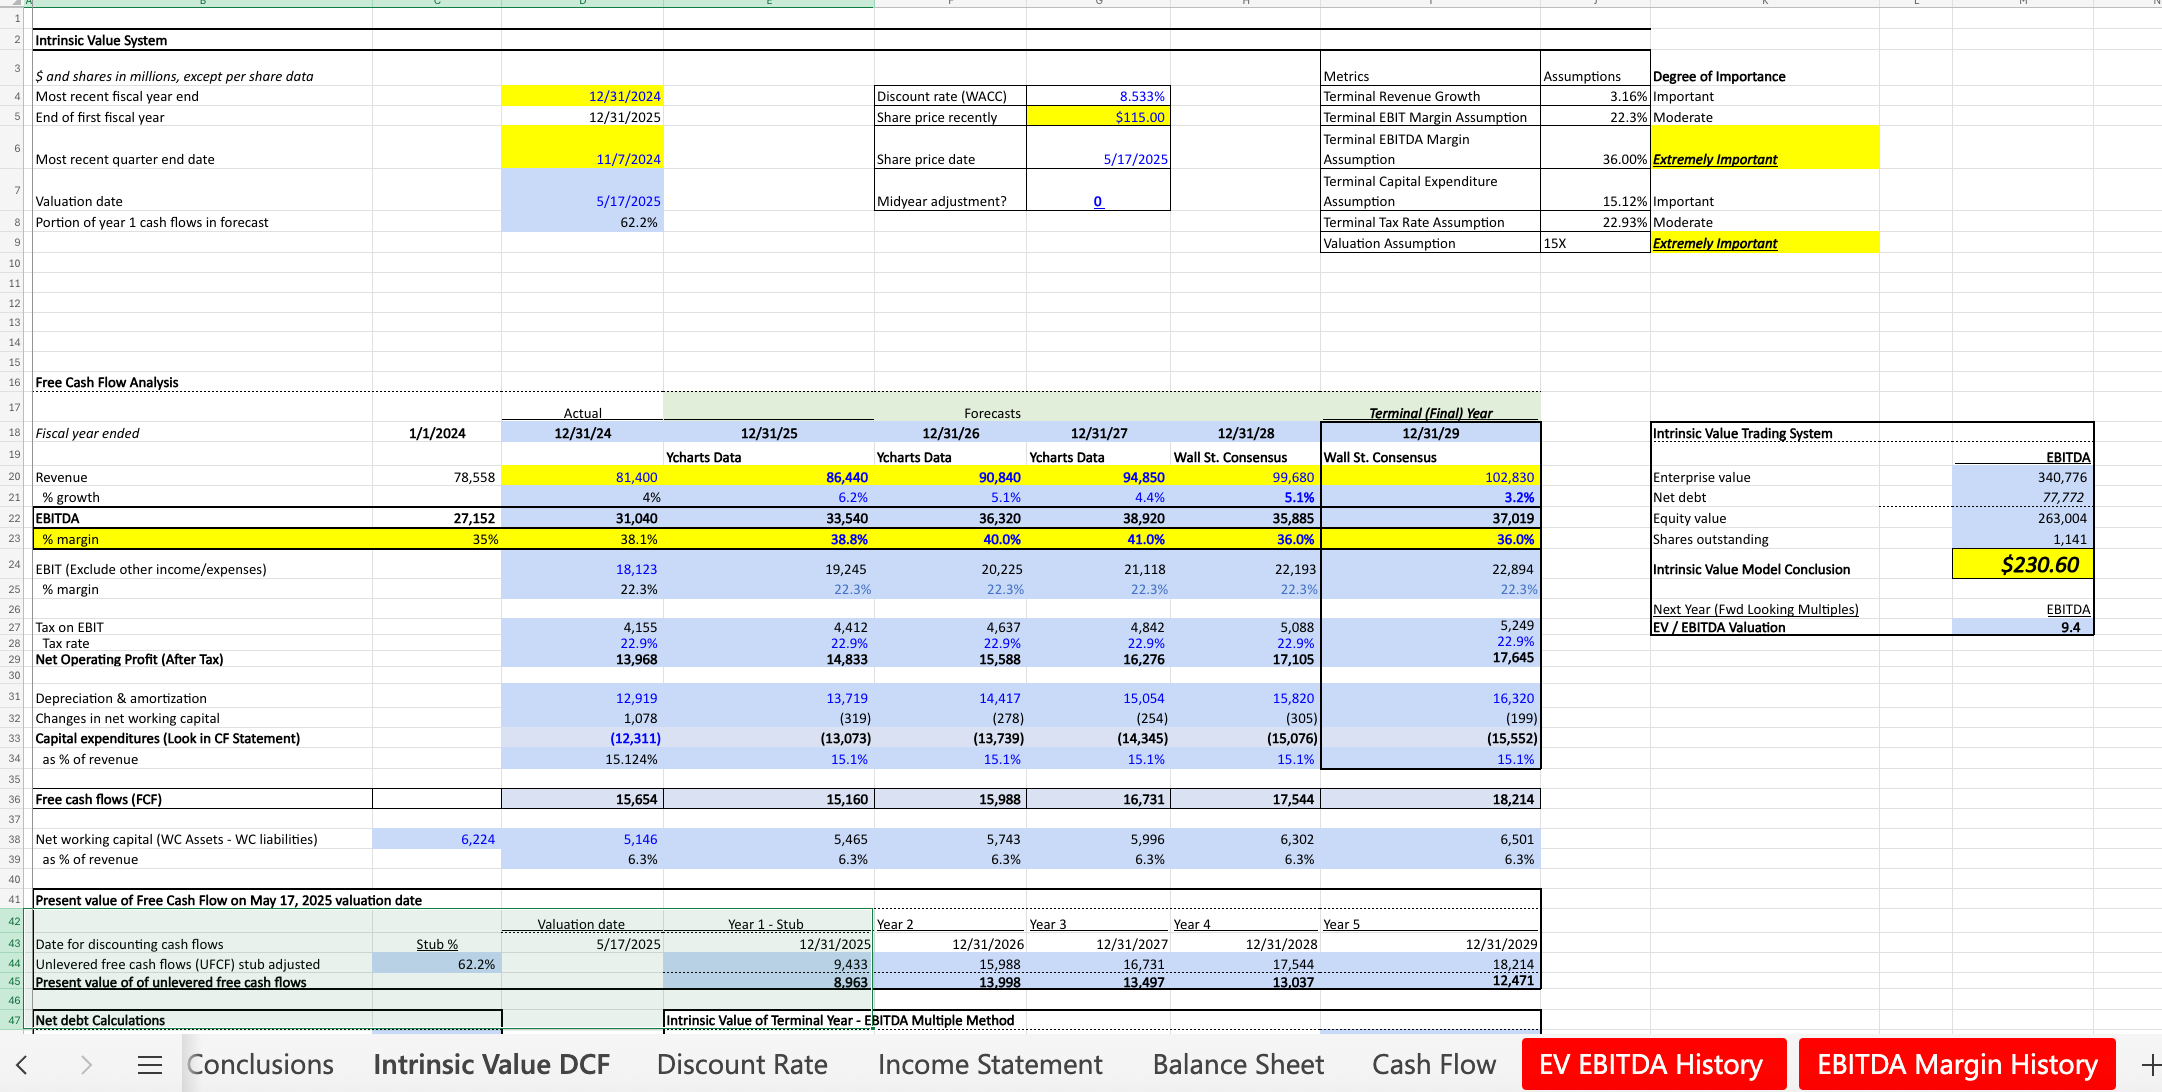Viewport: 2162px width, 1092px height.
Task: Switch to EBITDA Margin History tab
Action: click(x=1957, y=1065)
